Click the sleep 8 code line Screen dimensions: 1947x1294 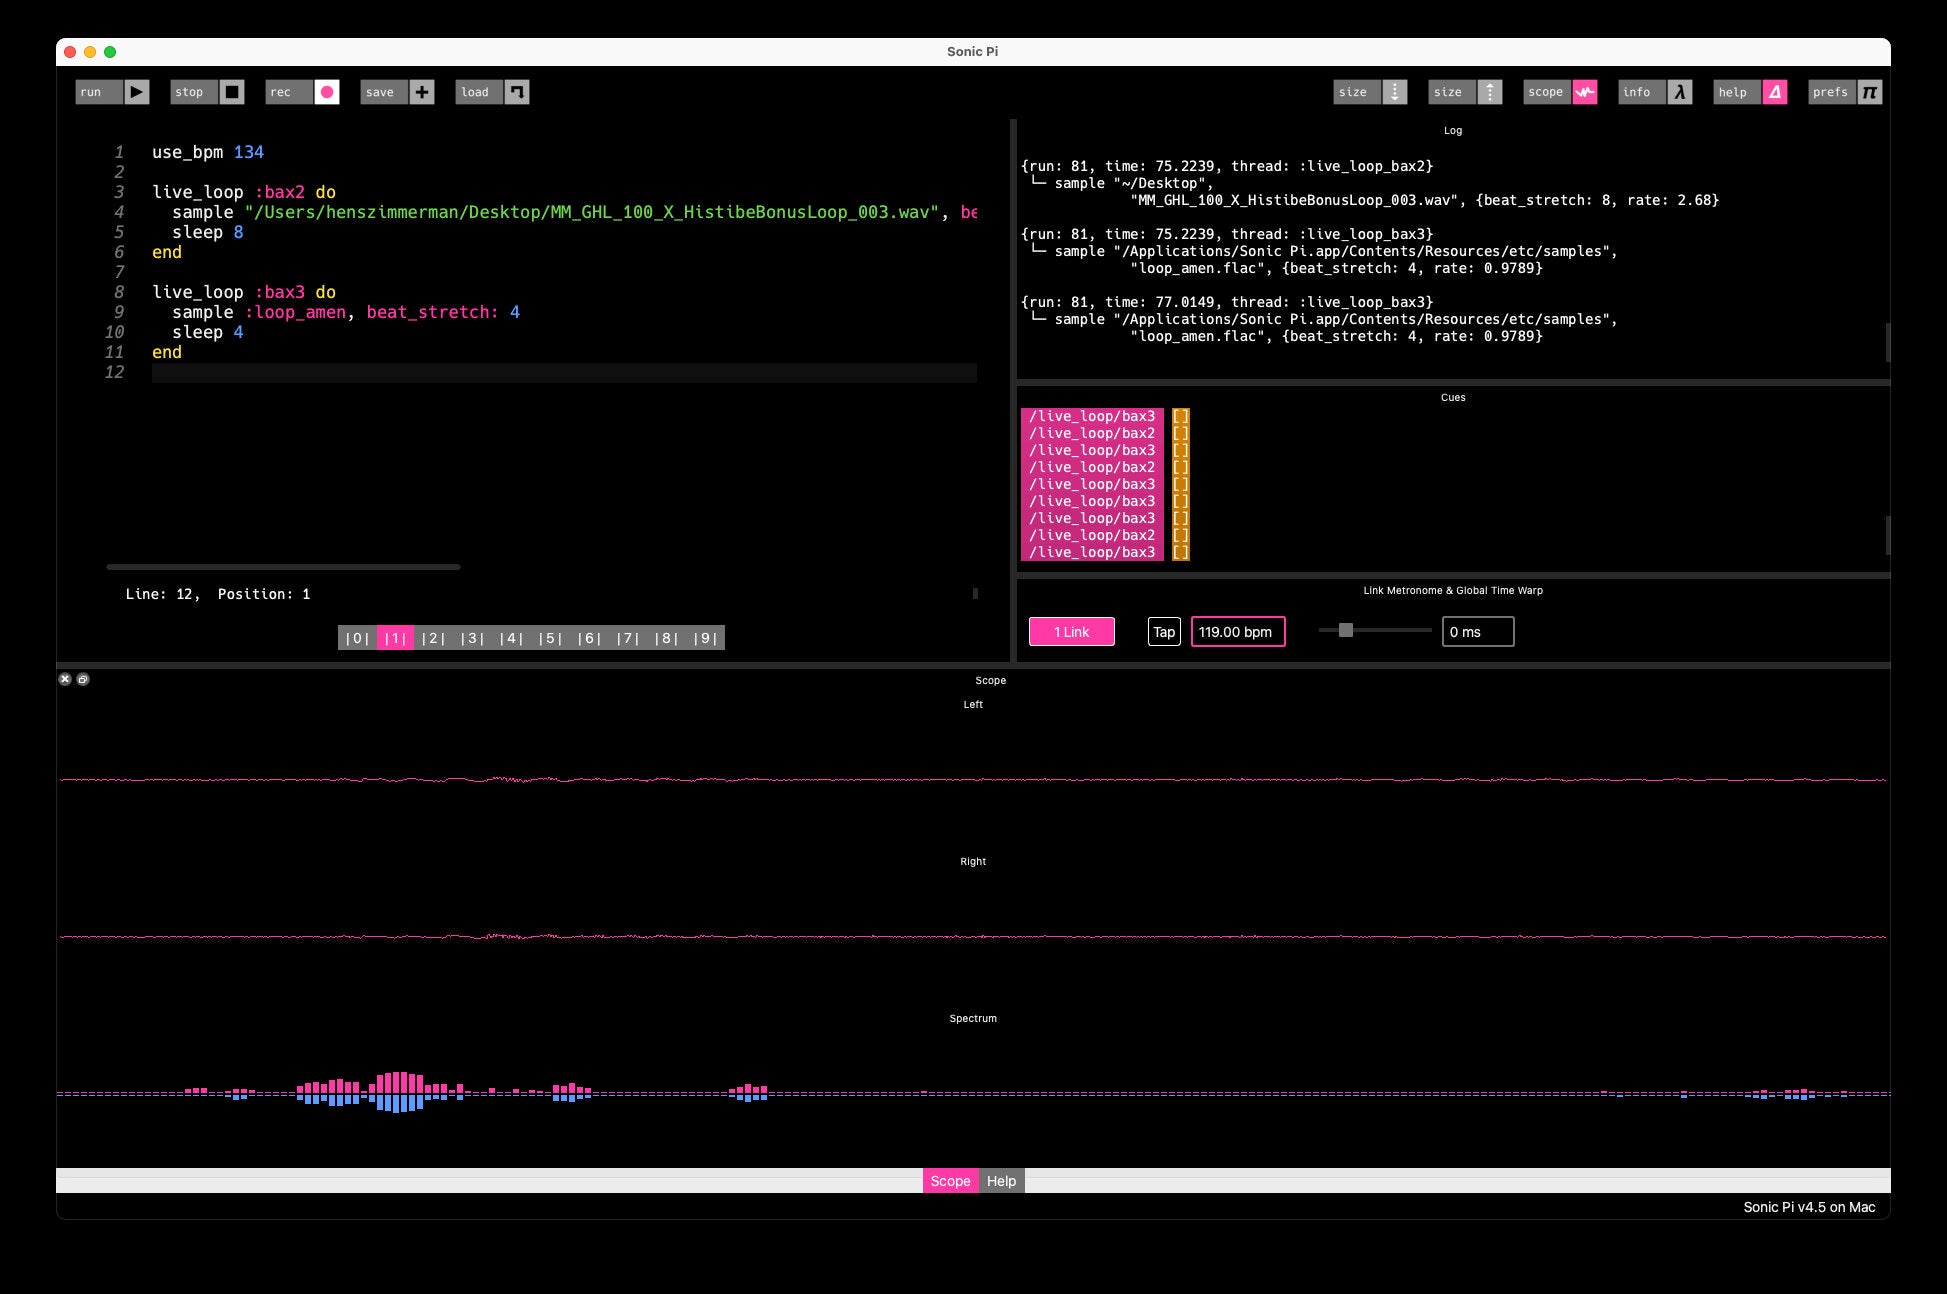208,232
